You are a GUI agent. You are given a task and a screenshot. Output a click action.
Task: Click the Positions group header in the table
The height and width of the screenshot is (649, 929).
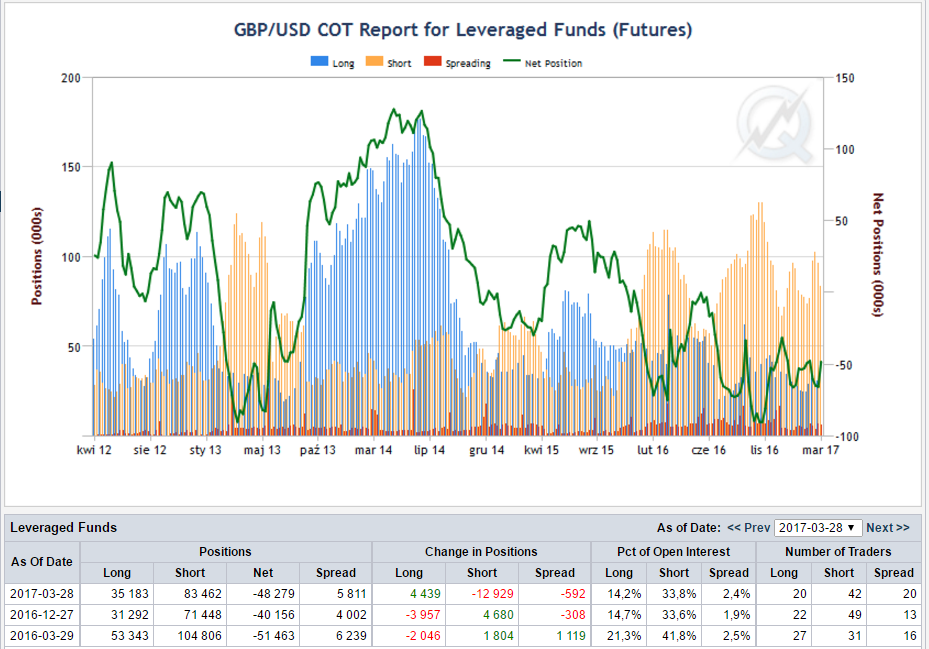[226, 551]
